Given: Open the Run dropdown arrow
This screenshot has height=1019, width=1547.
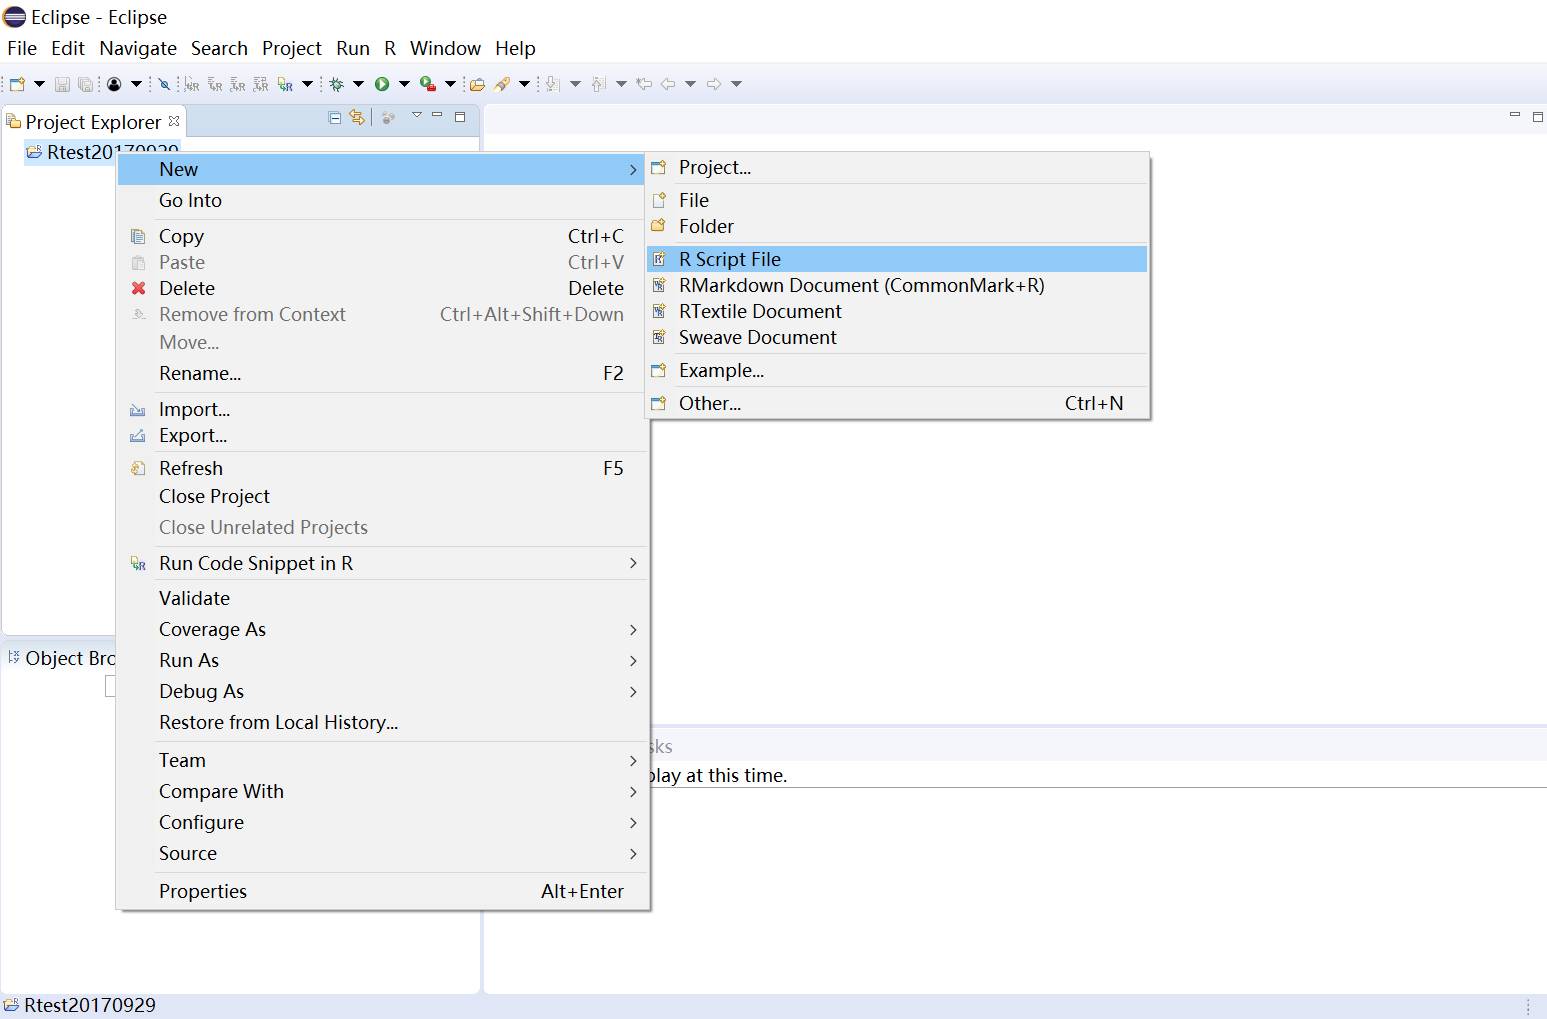Looking at the screenshot, I should click(404, 84).
